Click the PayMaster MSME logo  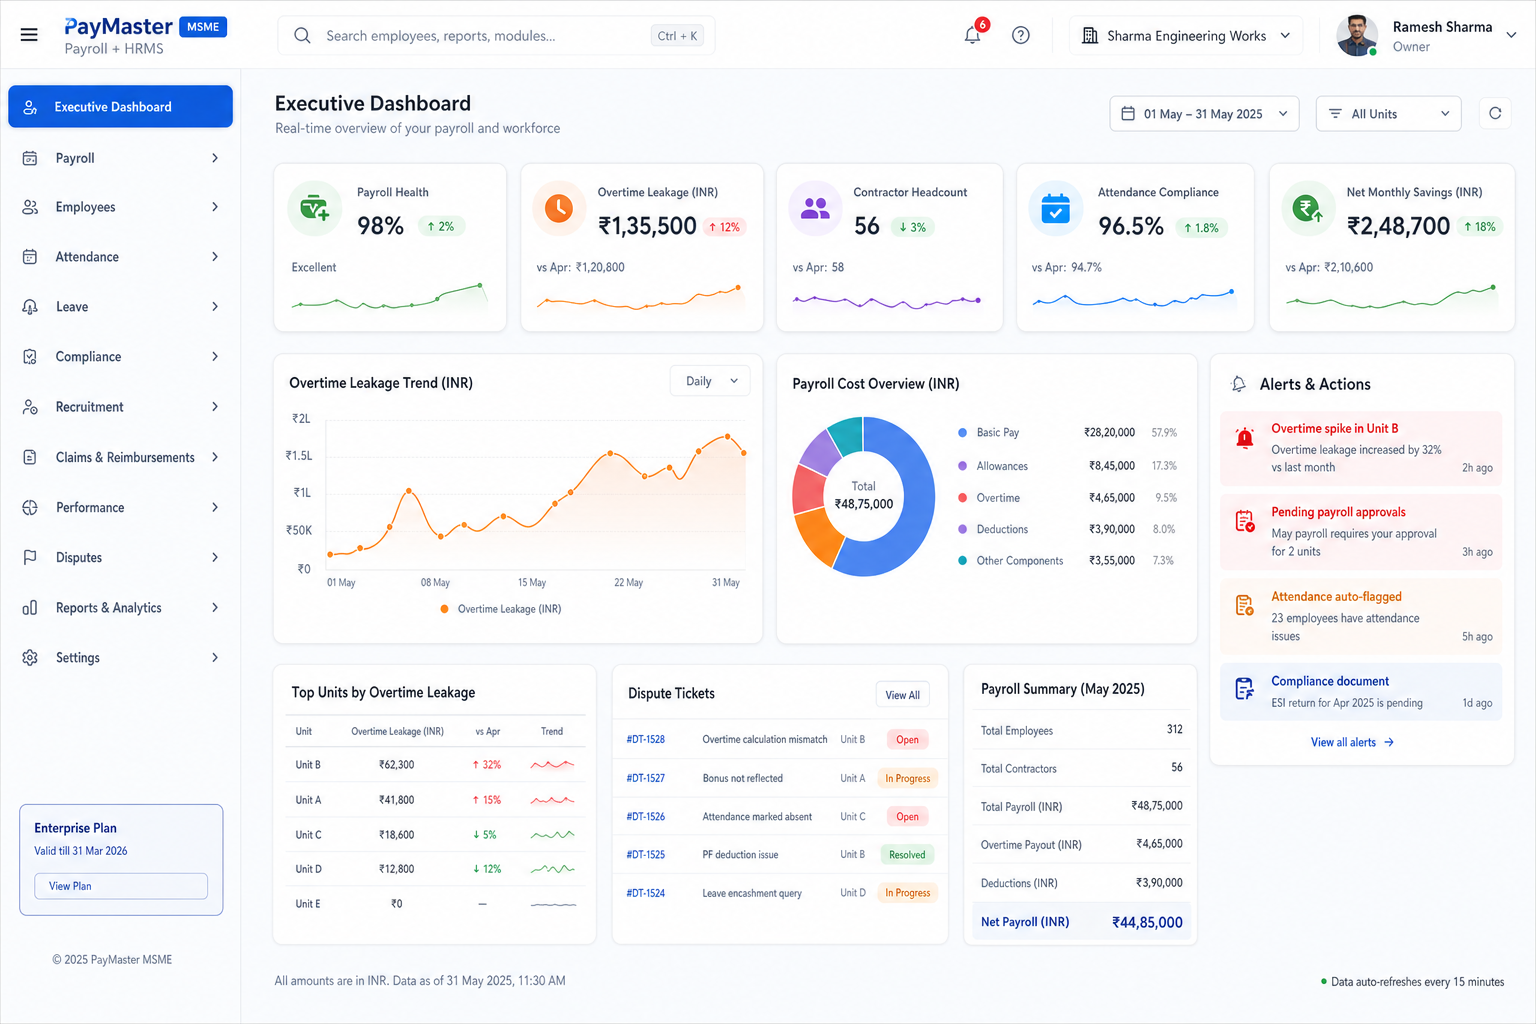145,36
